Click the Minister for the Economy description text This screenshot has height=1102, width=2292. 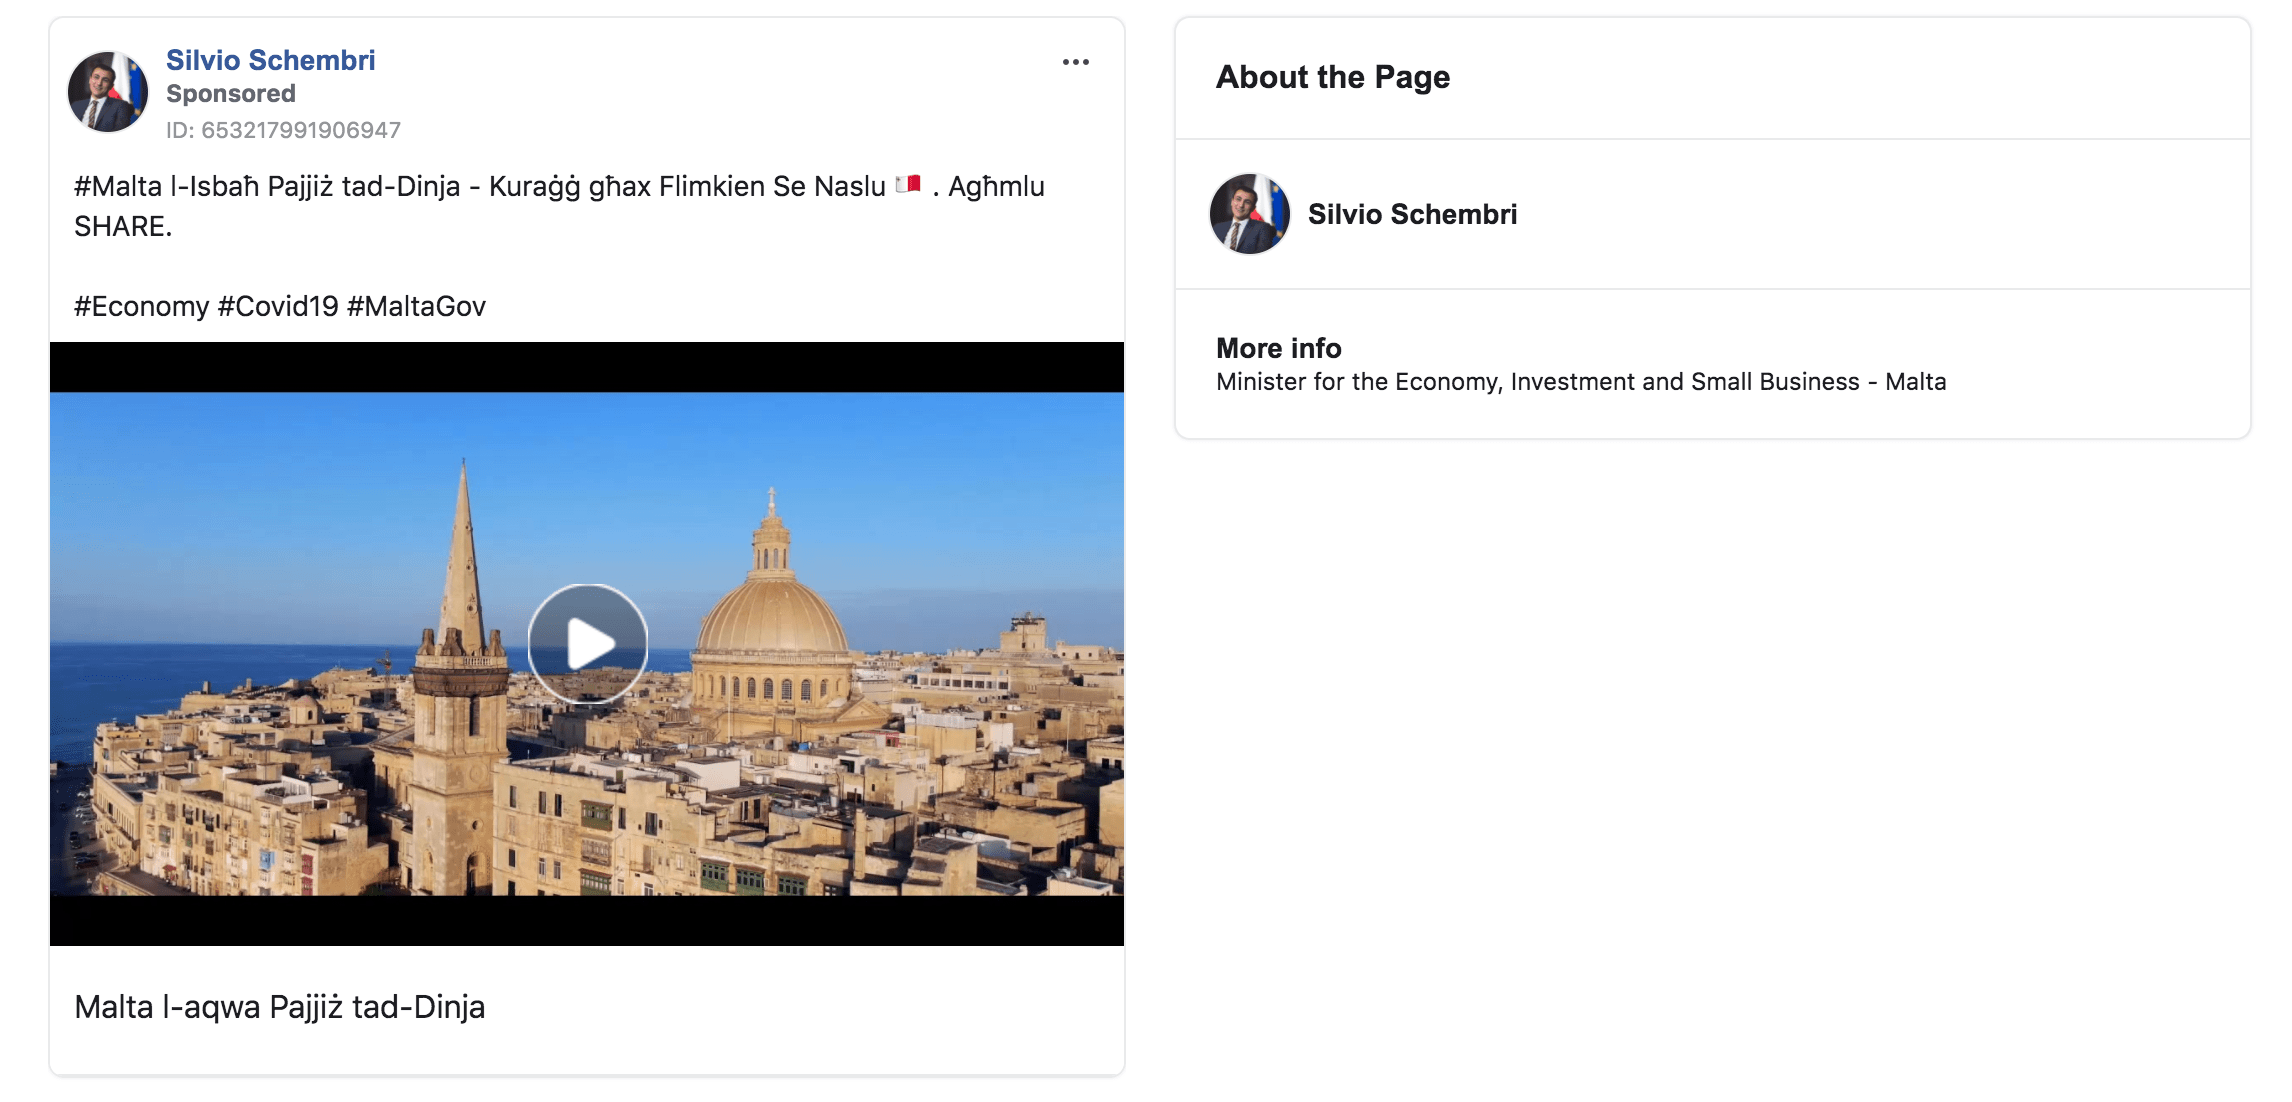click(x=1580, y=382)
